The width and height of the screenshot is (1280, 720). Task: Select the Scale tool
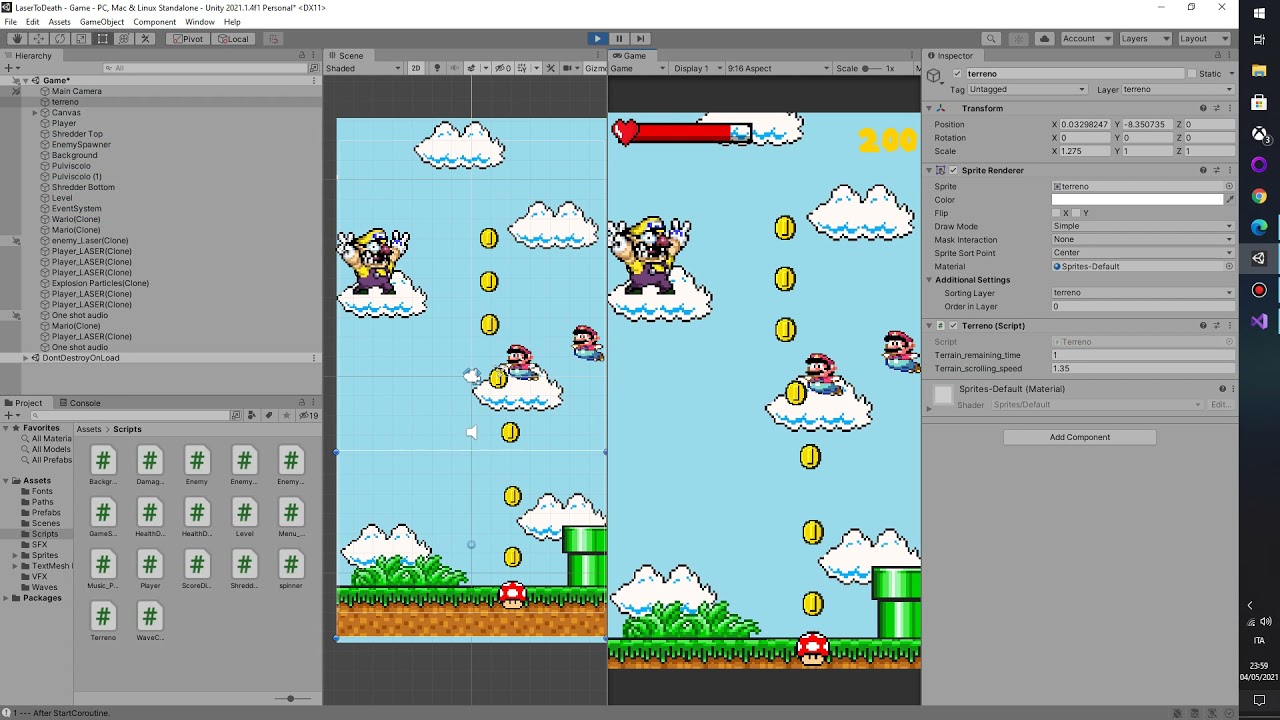click(81, 39)
